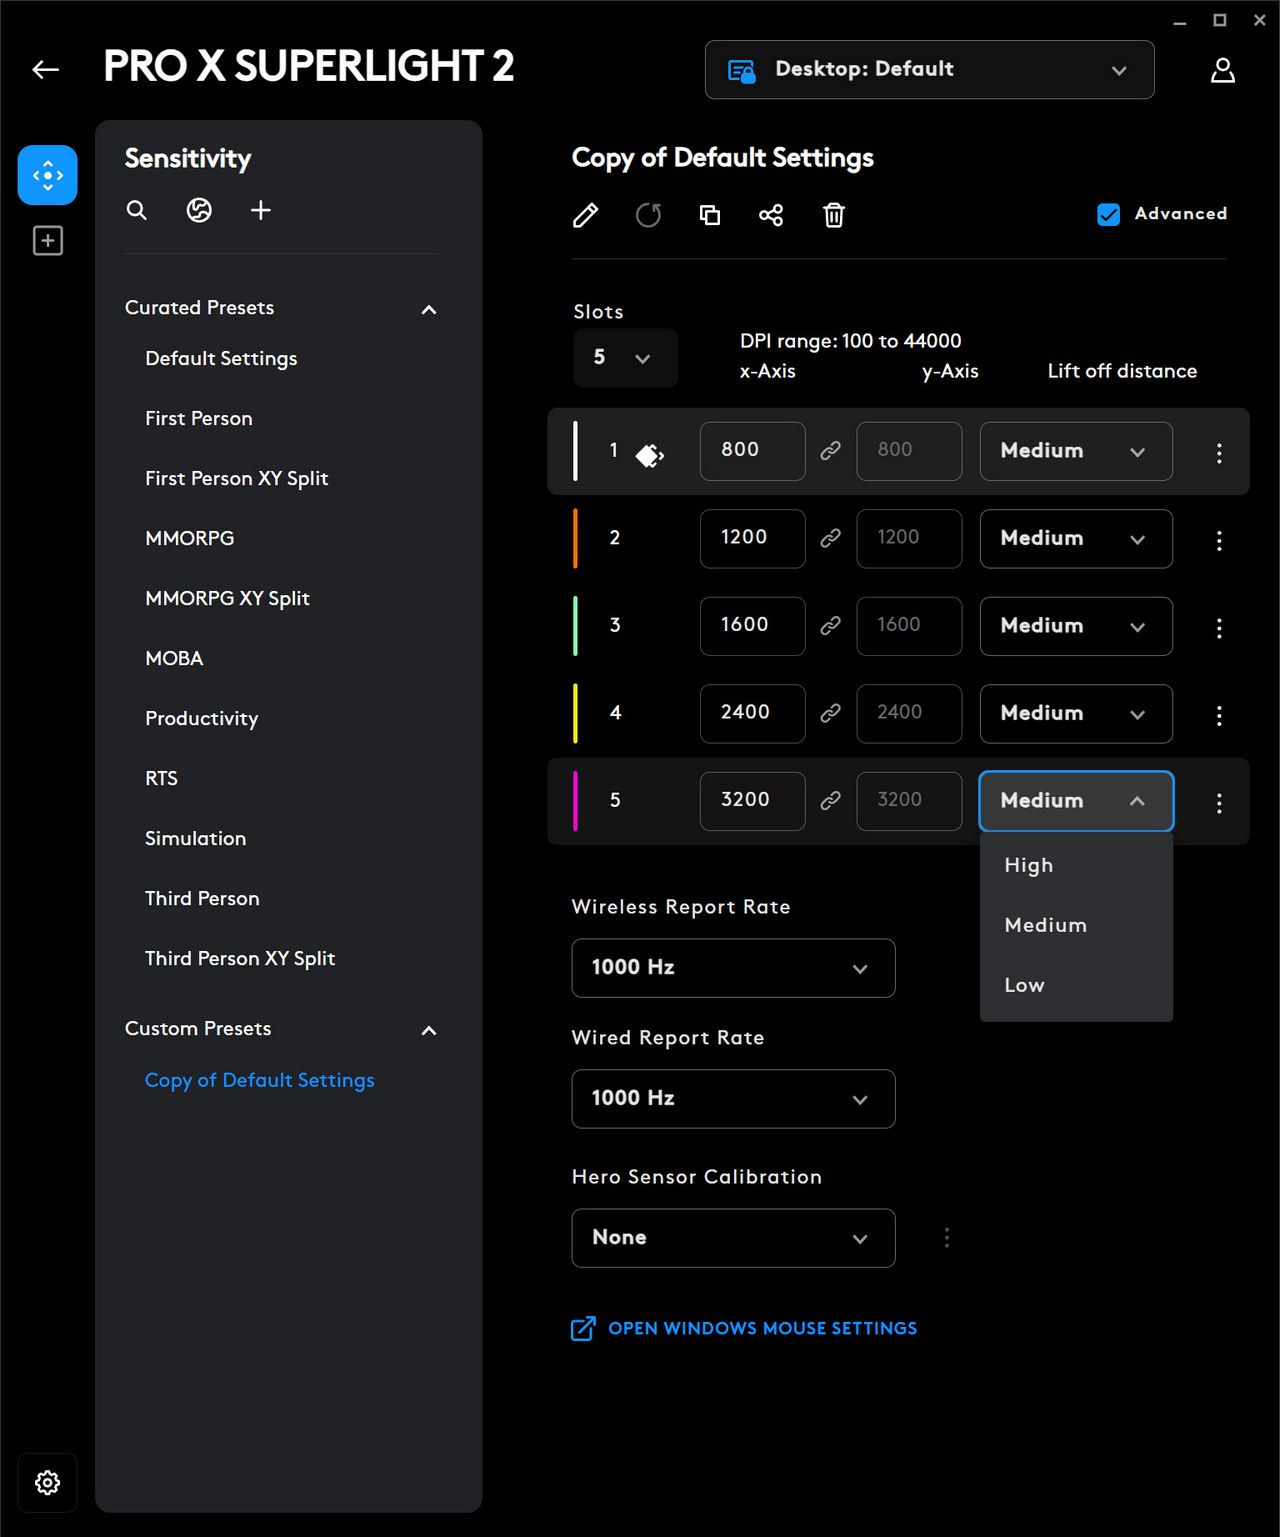Open Wired Report Rate dropdown
Image resolution: width=1280 pixels, height=1537 pixels.
pyautogui.click(x=733, y=1099)
